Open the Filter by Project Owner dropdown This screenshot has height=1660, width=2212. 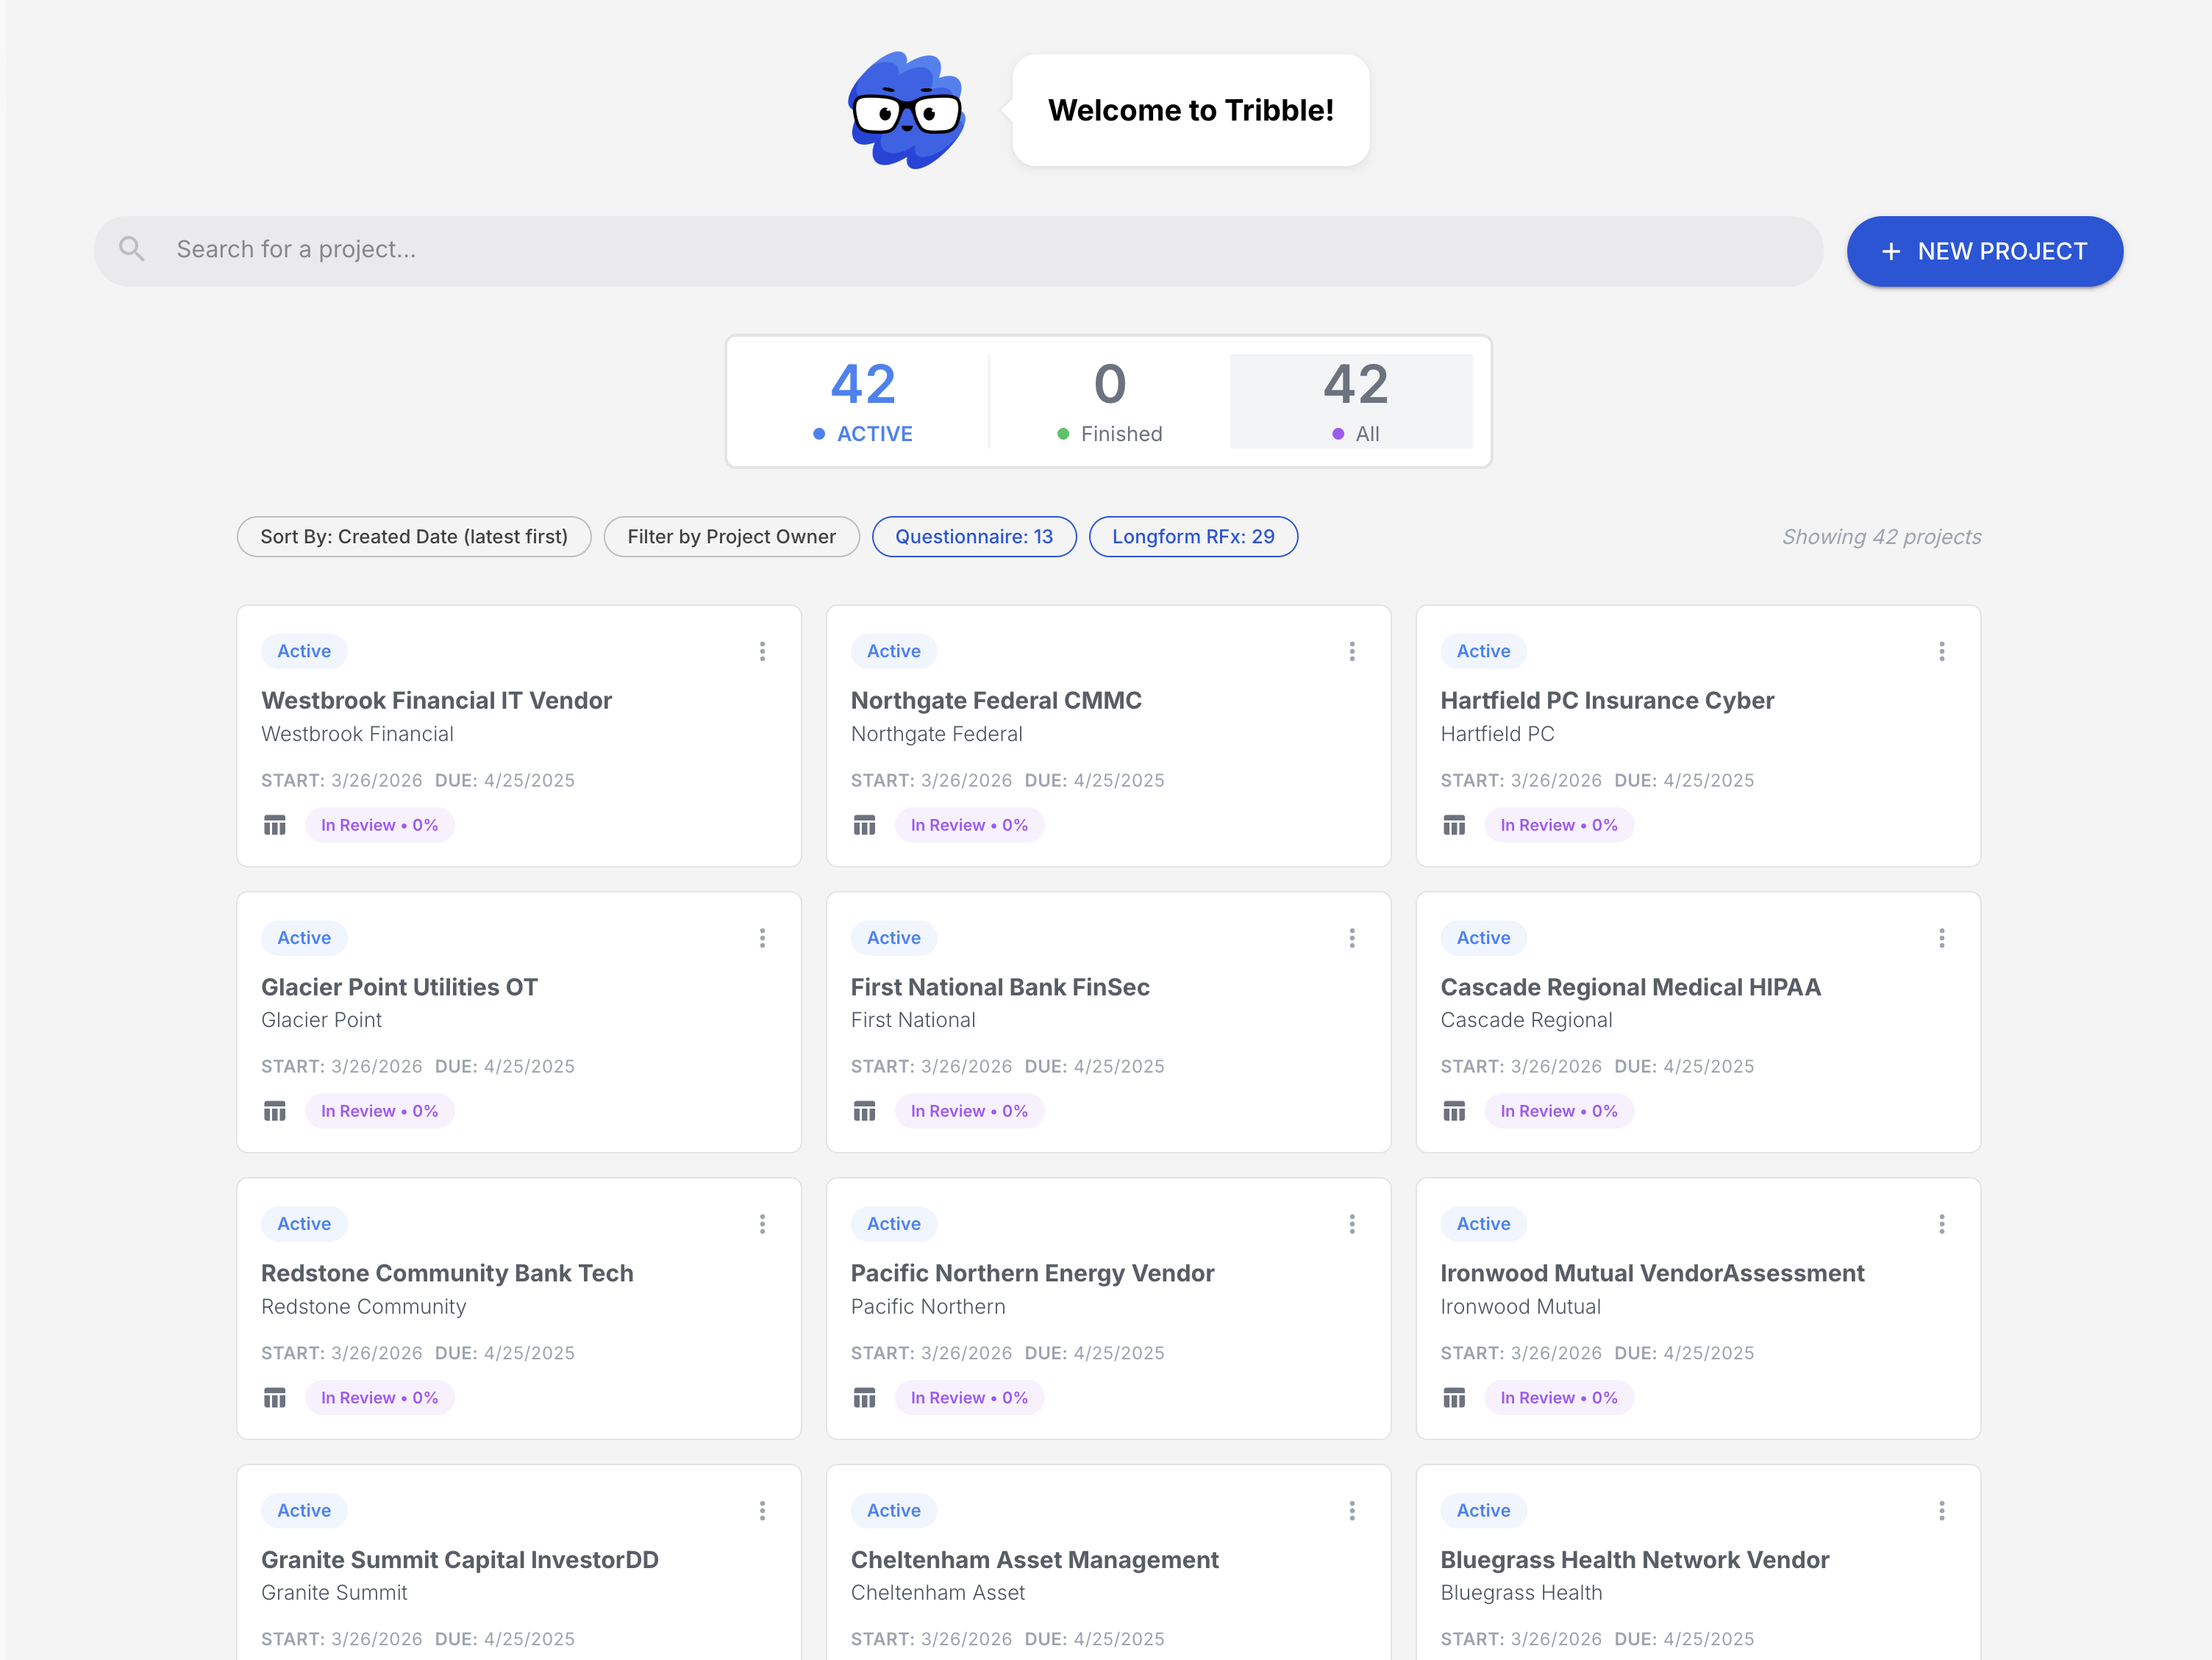731,536
